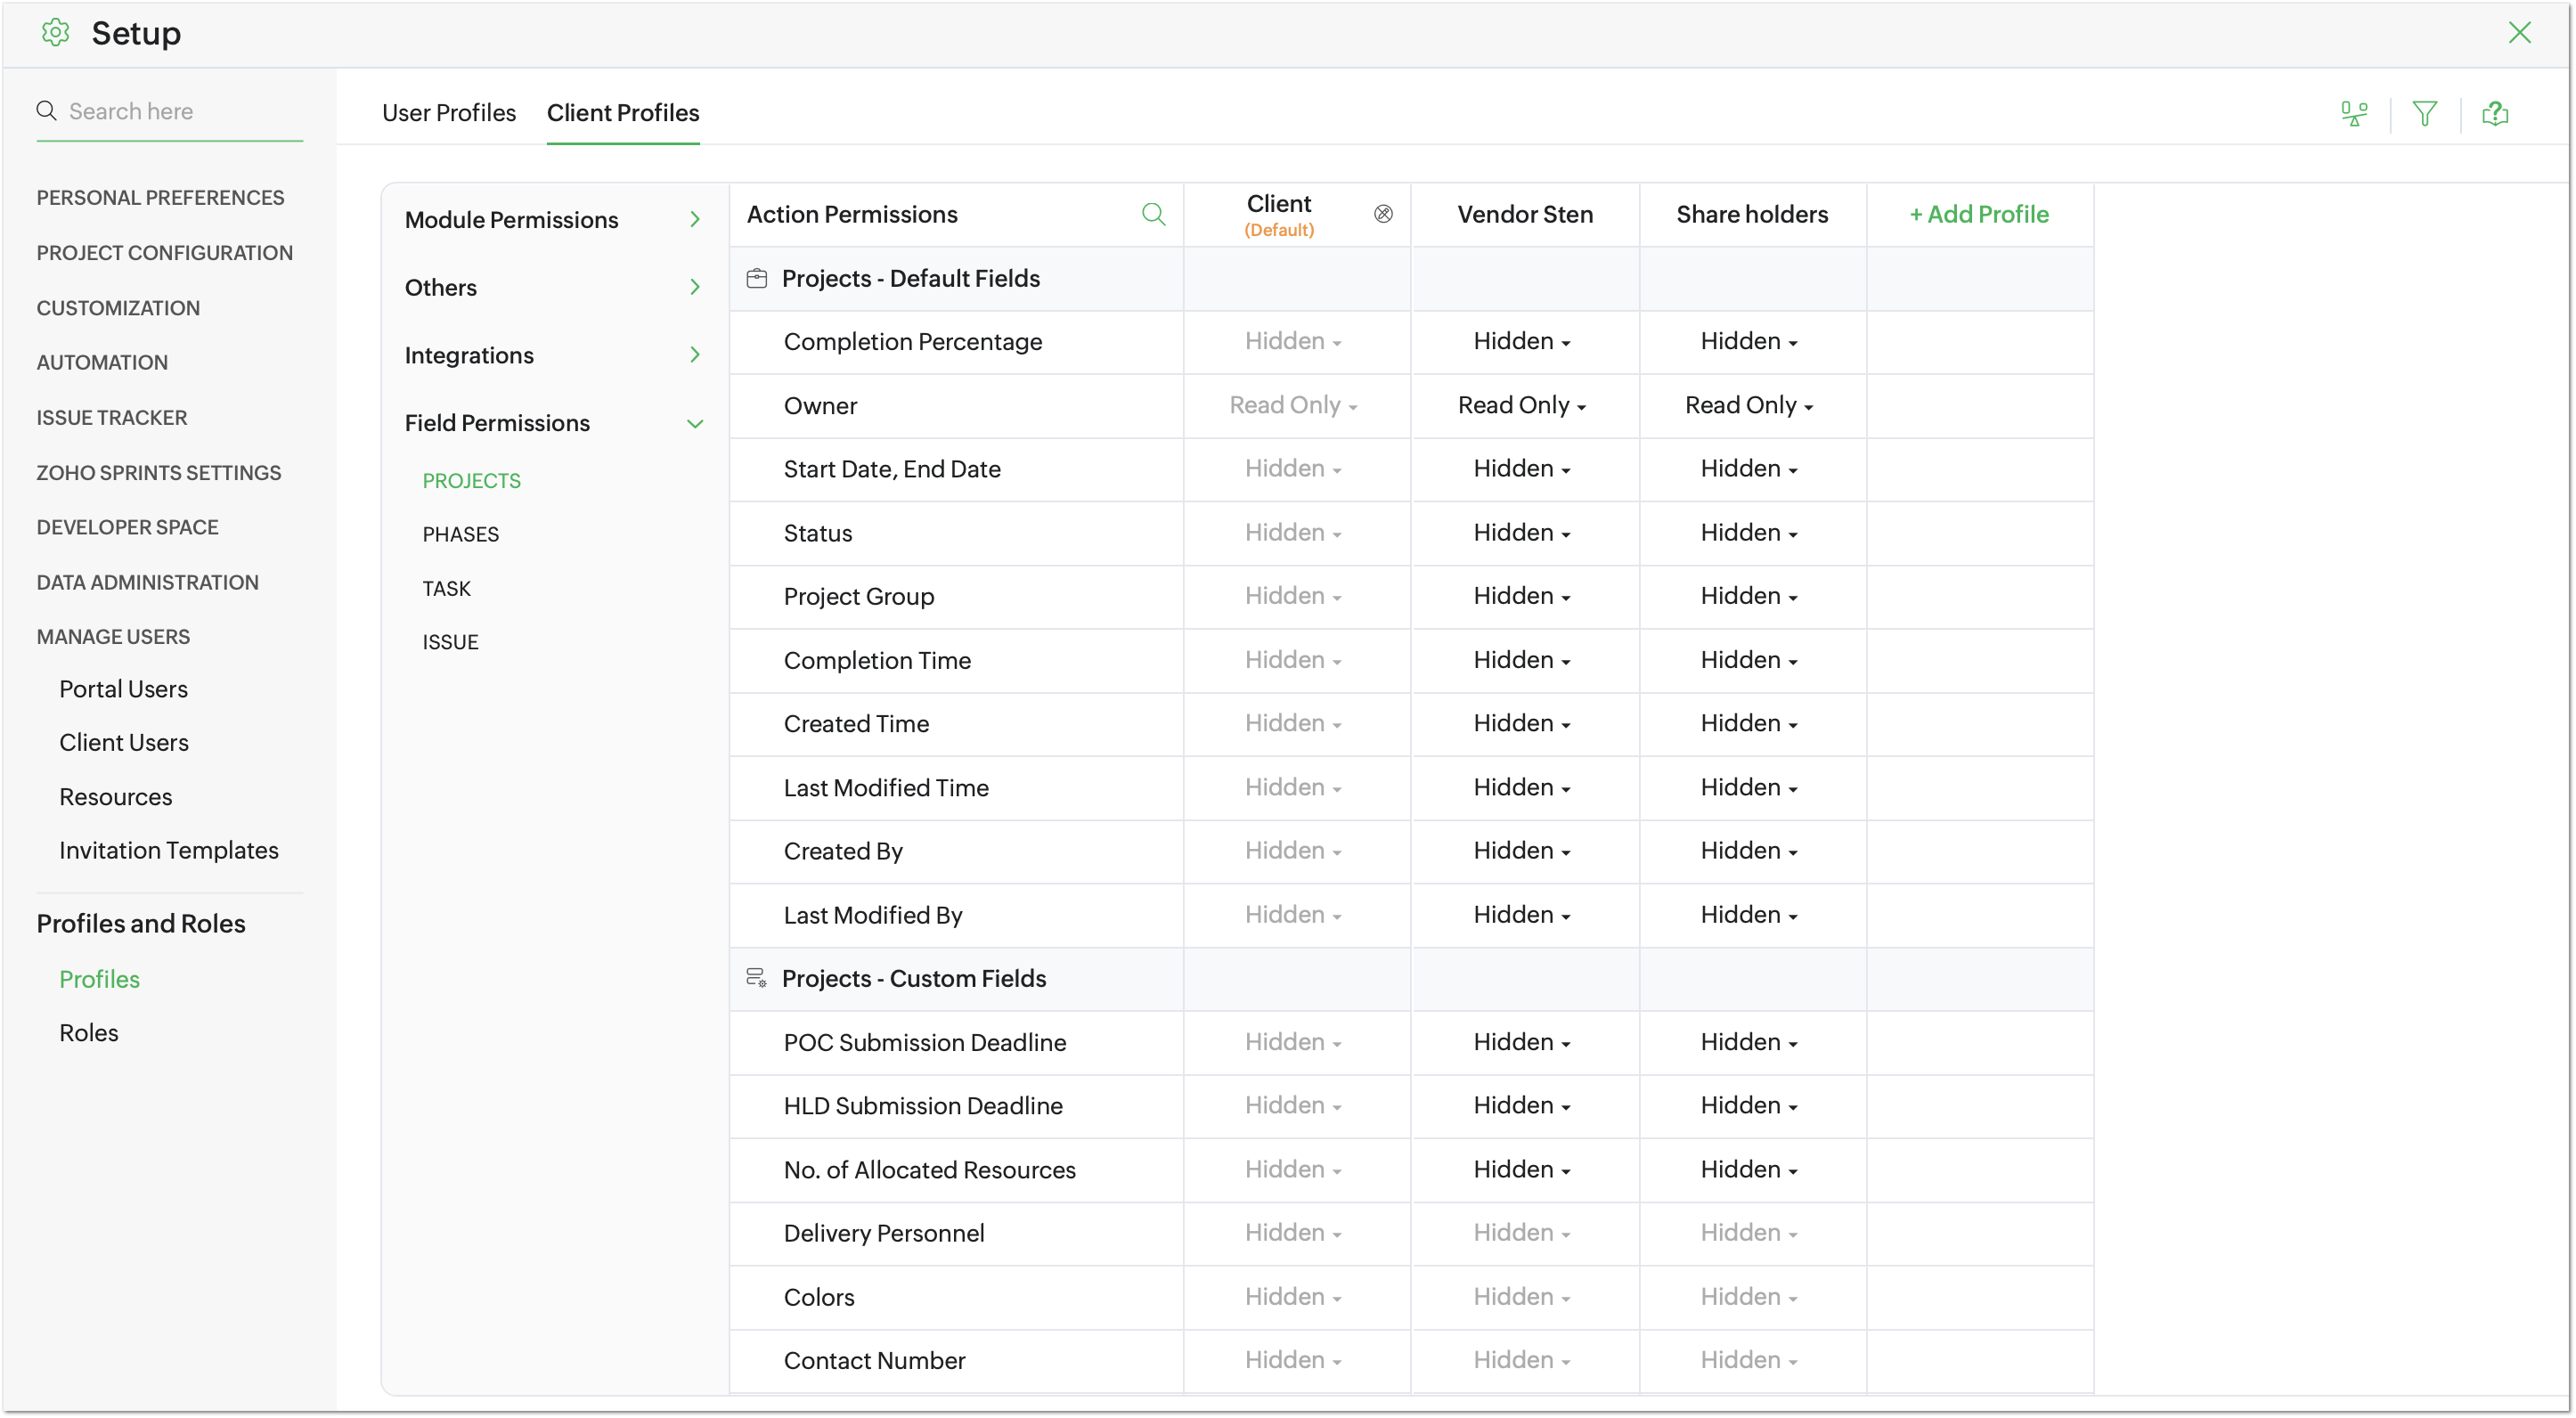Open Vendor Sten dropdown for Completion Percentage
The width and height of the screenshot is (2576, 1418).
1522,342
